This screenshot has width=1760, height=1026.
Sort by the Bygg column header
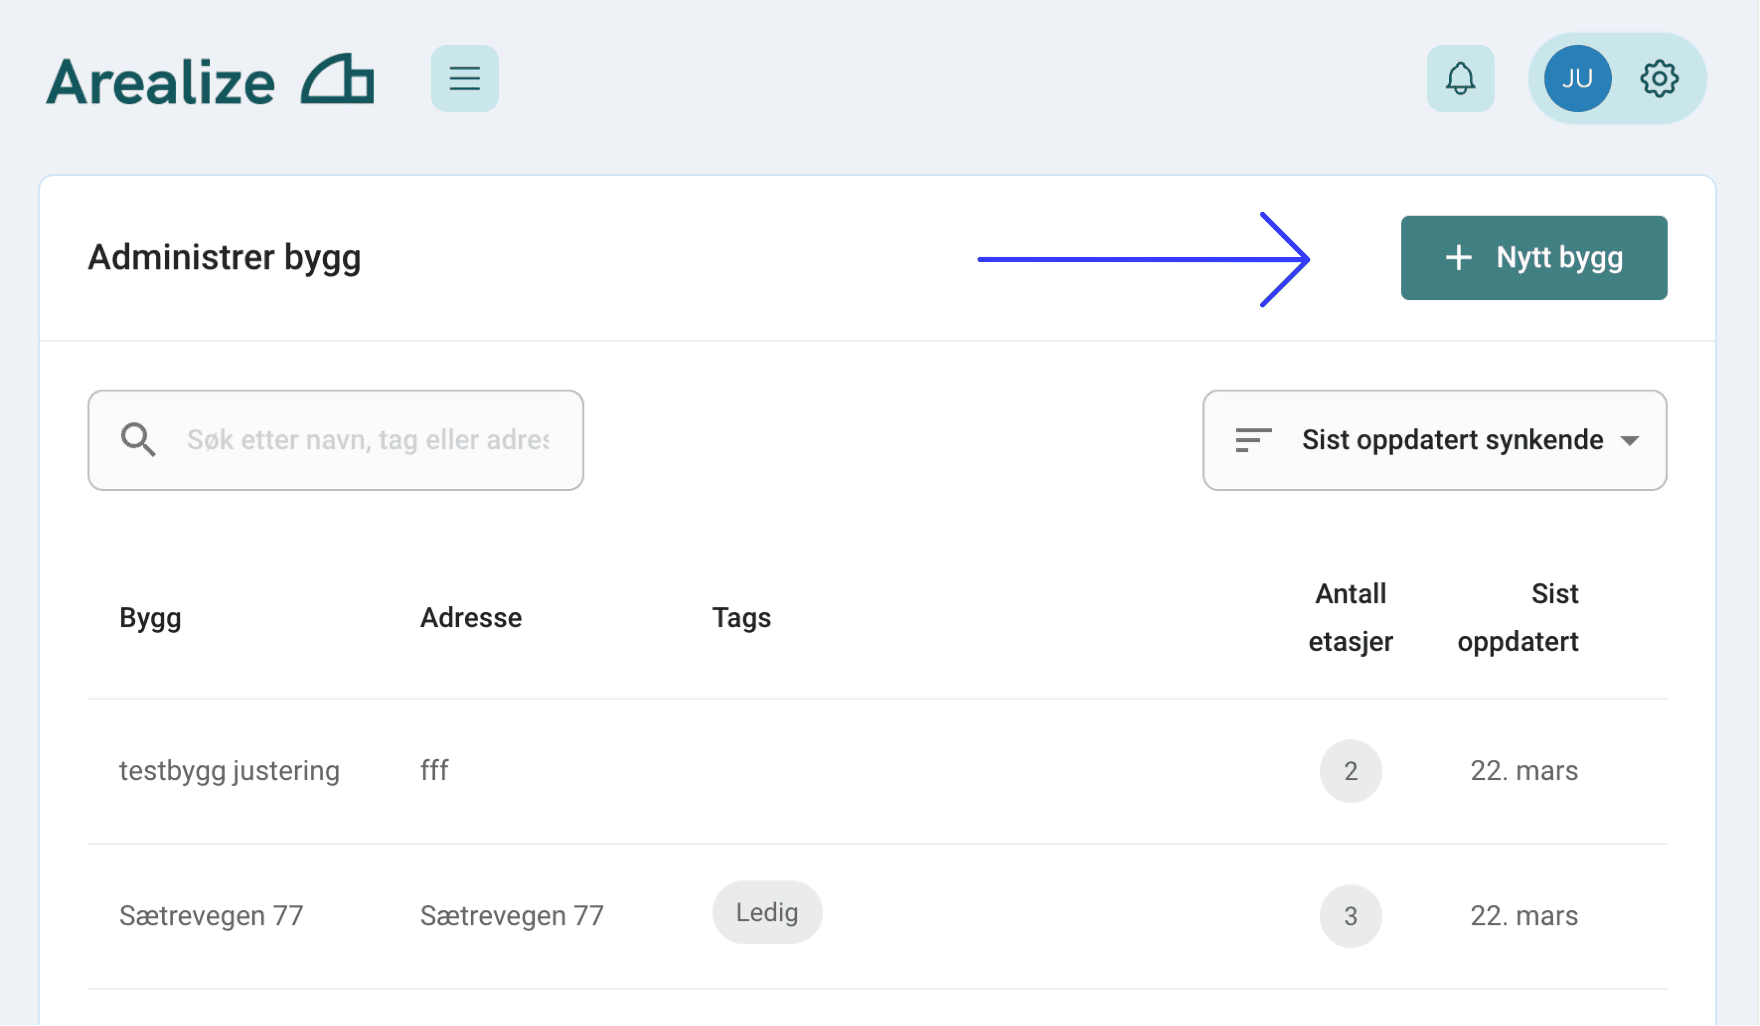(x=150, y=618)
